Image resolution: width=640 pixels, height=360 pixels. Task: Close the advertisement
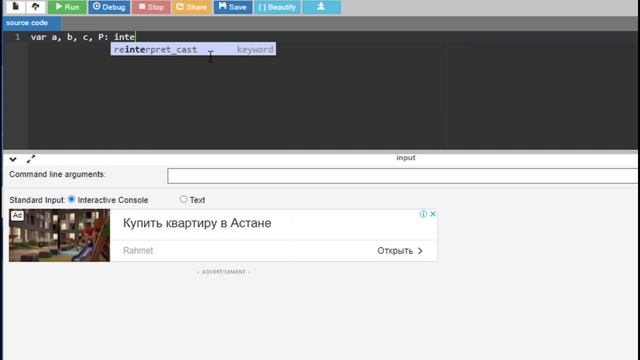click(433, 214)
